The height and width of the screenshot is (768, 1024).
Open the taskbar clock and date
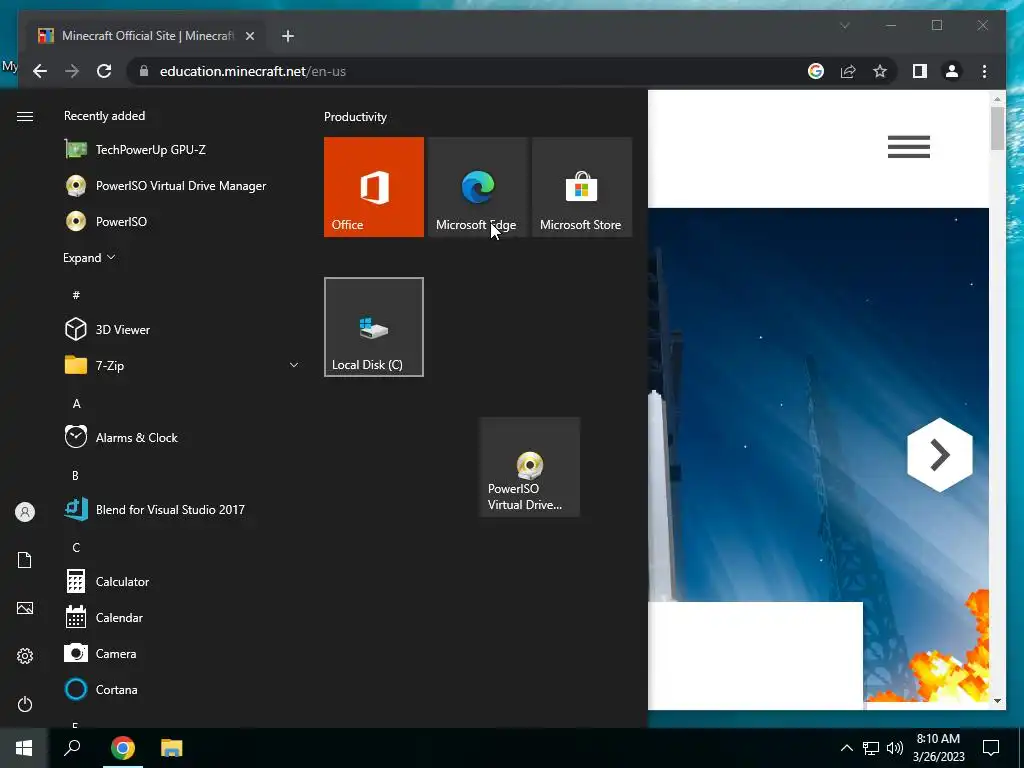click(938, 748)
